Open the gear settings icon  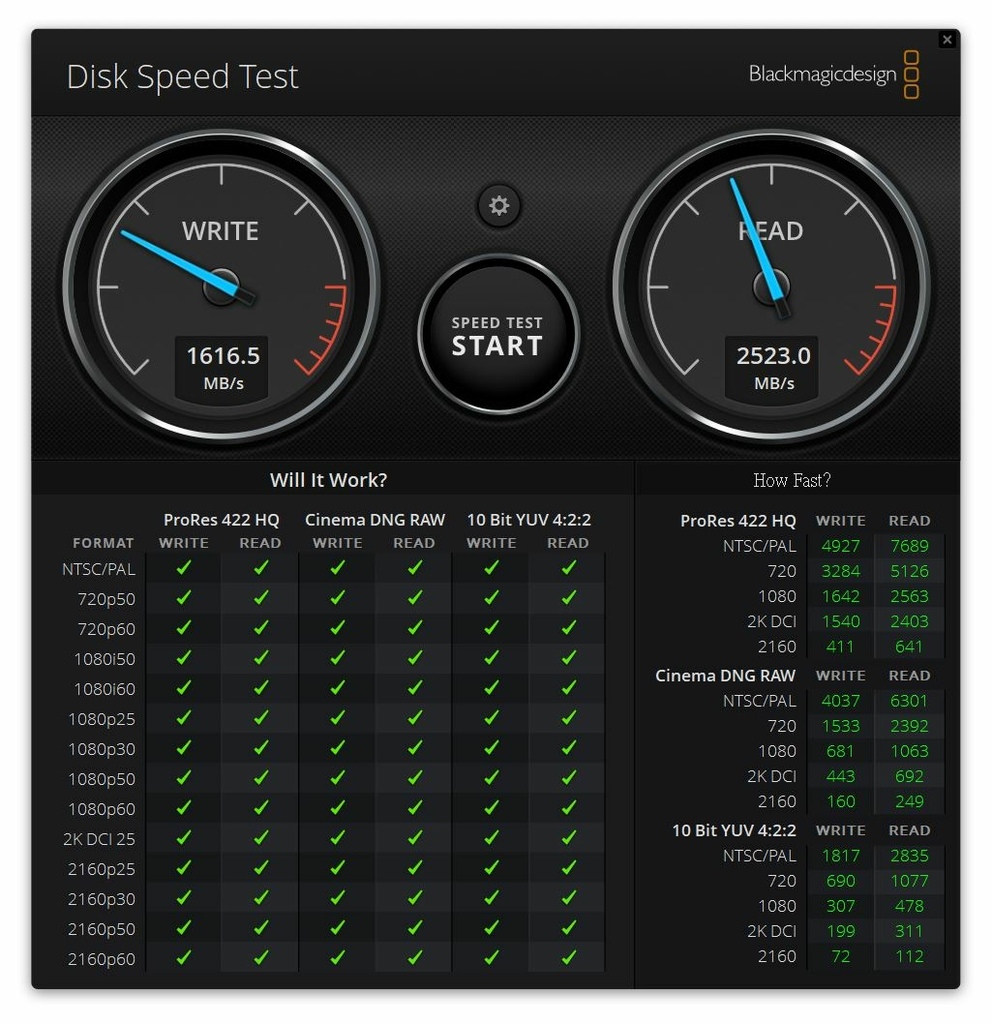pyautogui.click(x=498, y=206)
